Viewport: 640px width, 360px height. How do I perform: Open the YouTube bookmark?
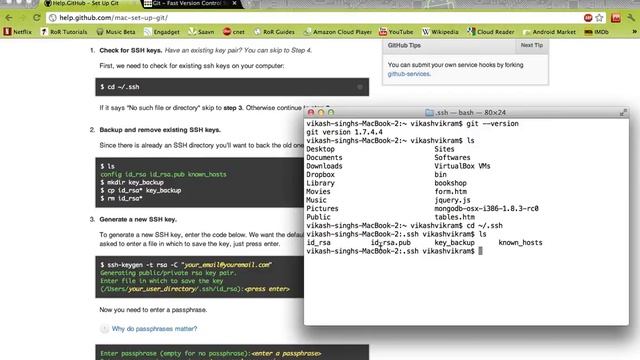coord(396,32)
